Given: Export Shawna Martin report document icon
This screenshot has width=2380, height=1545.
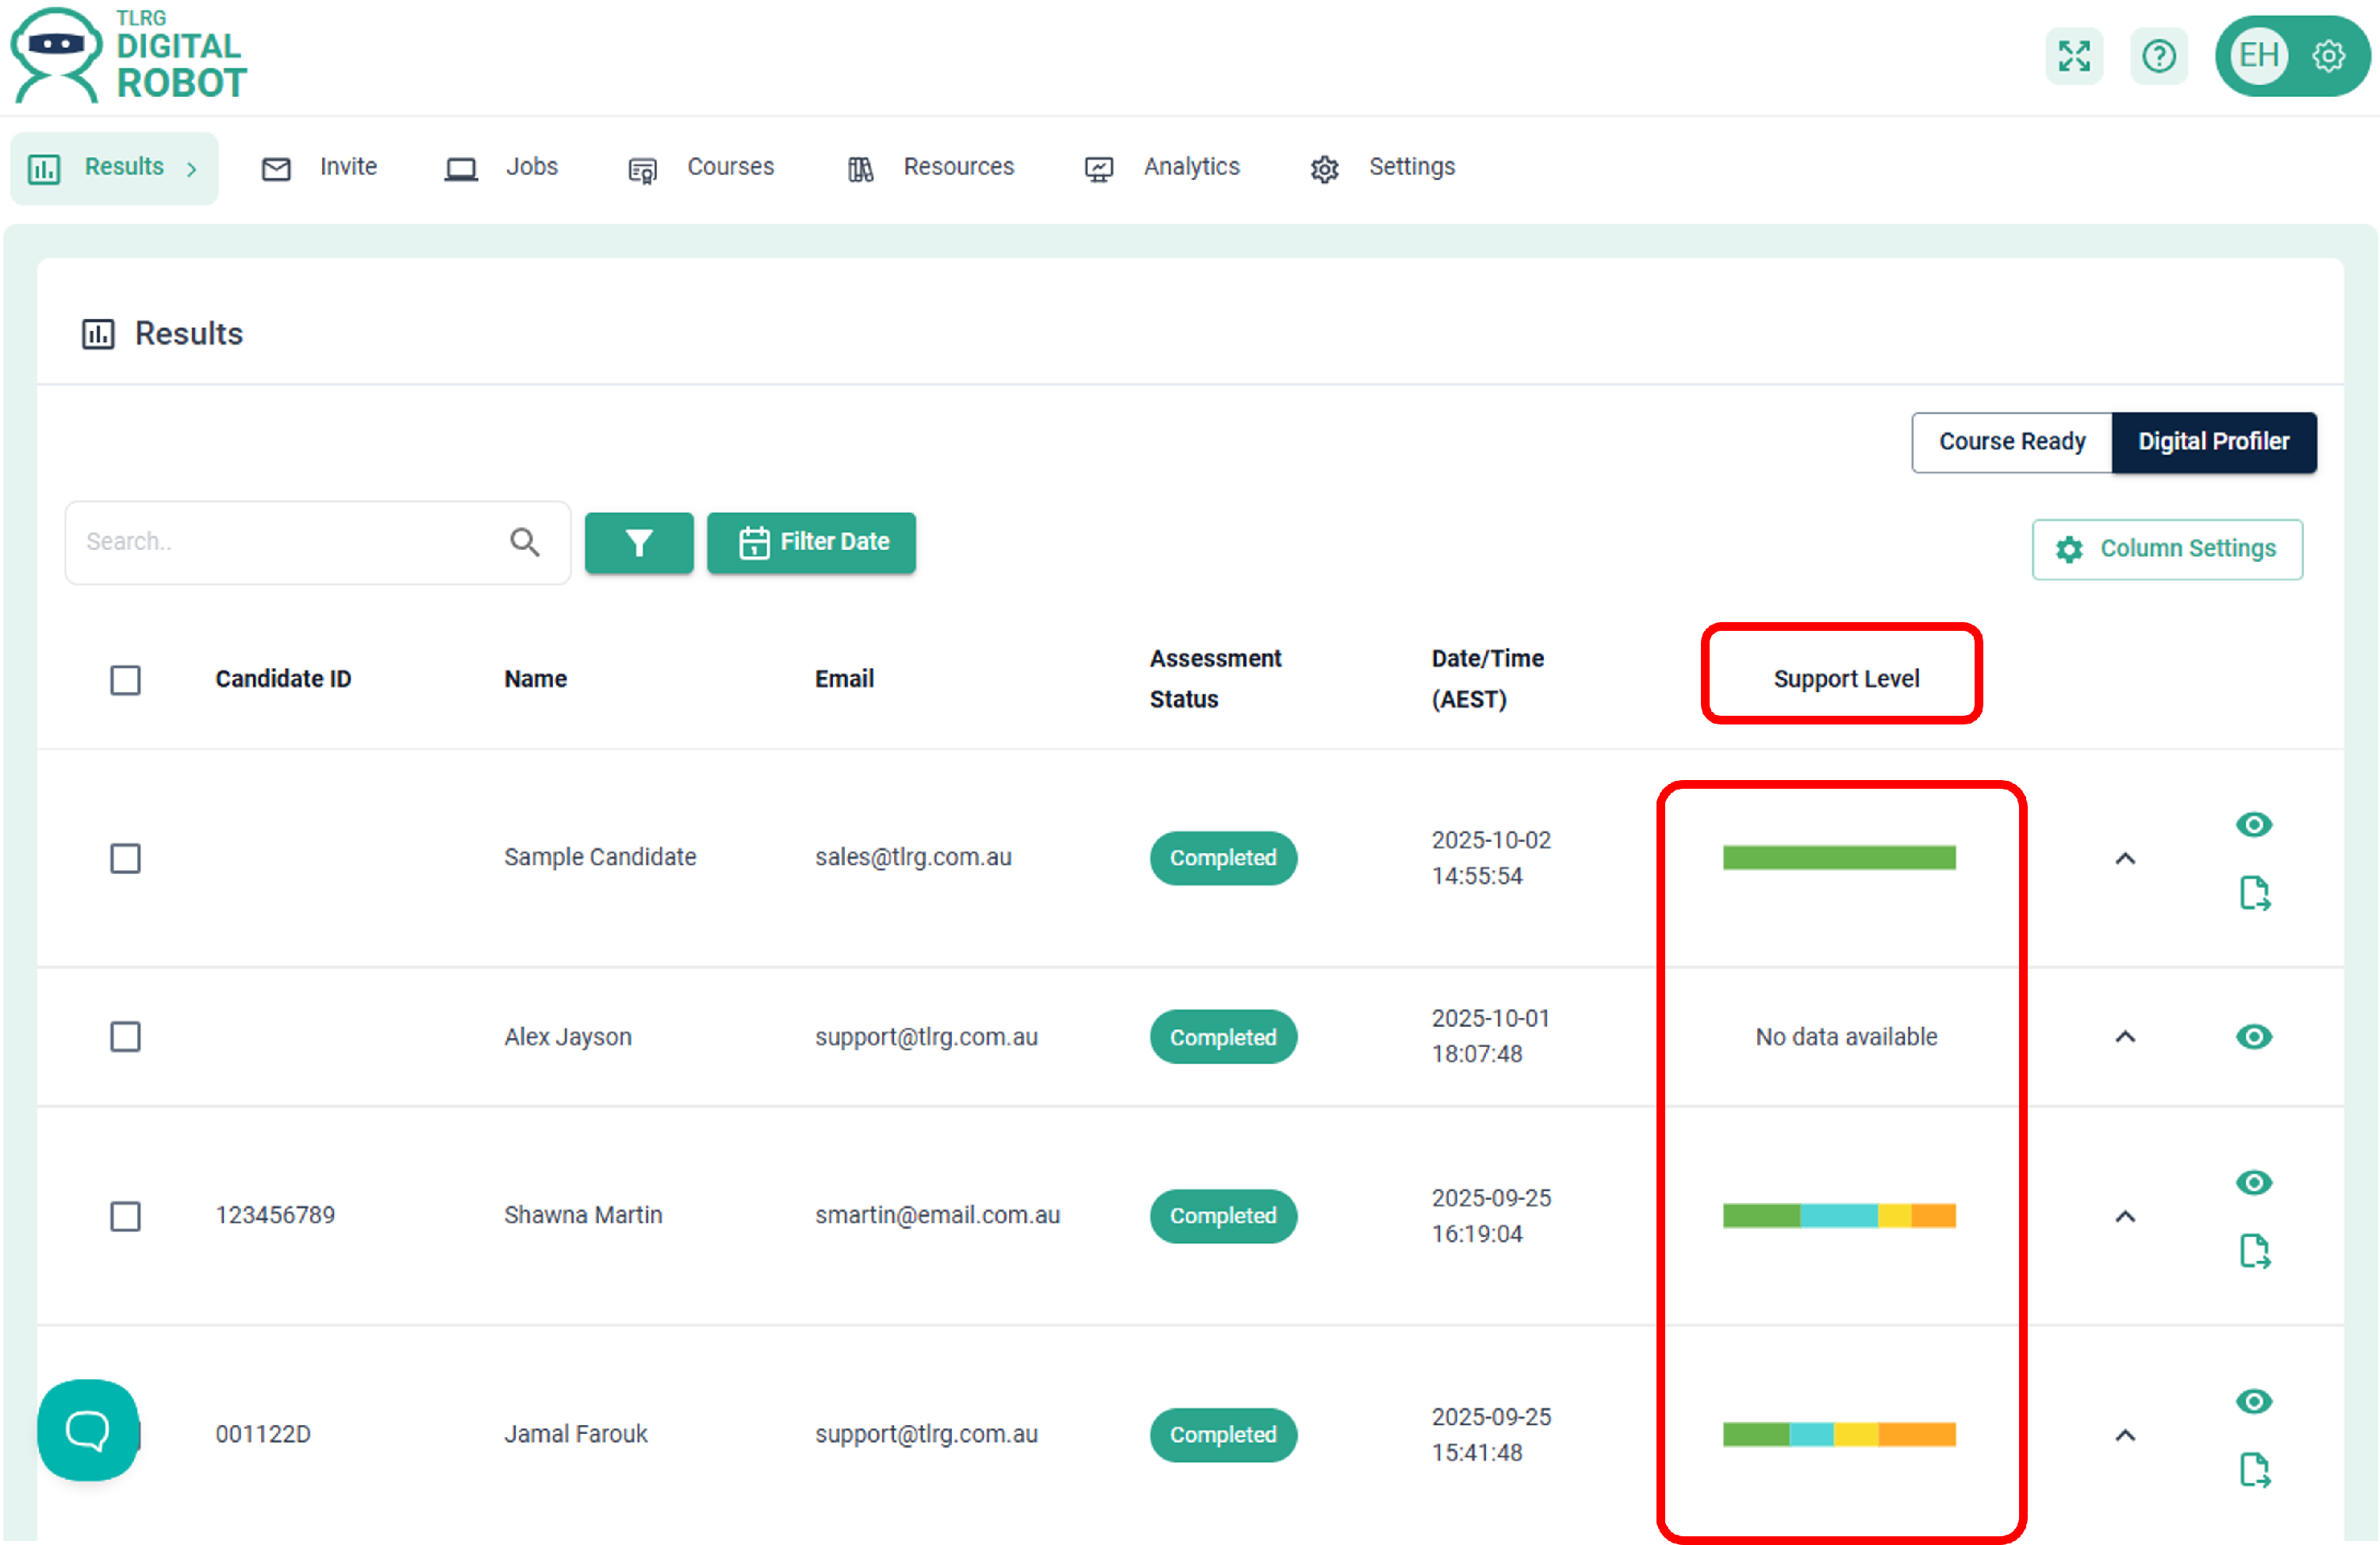Looking at the screenshot, I should [2254, 1250].
